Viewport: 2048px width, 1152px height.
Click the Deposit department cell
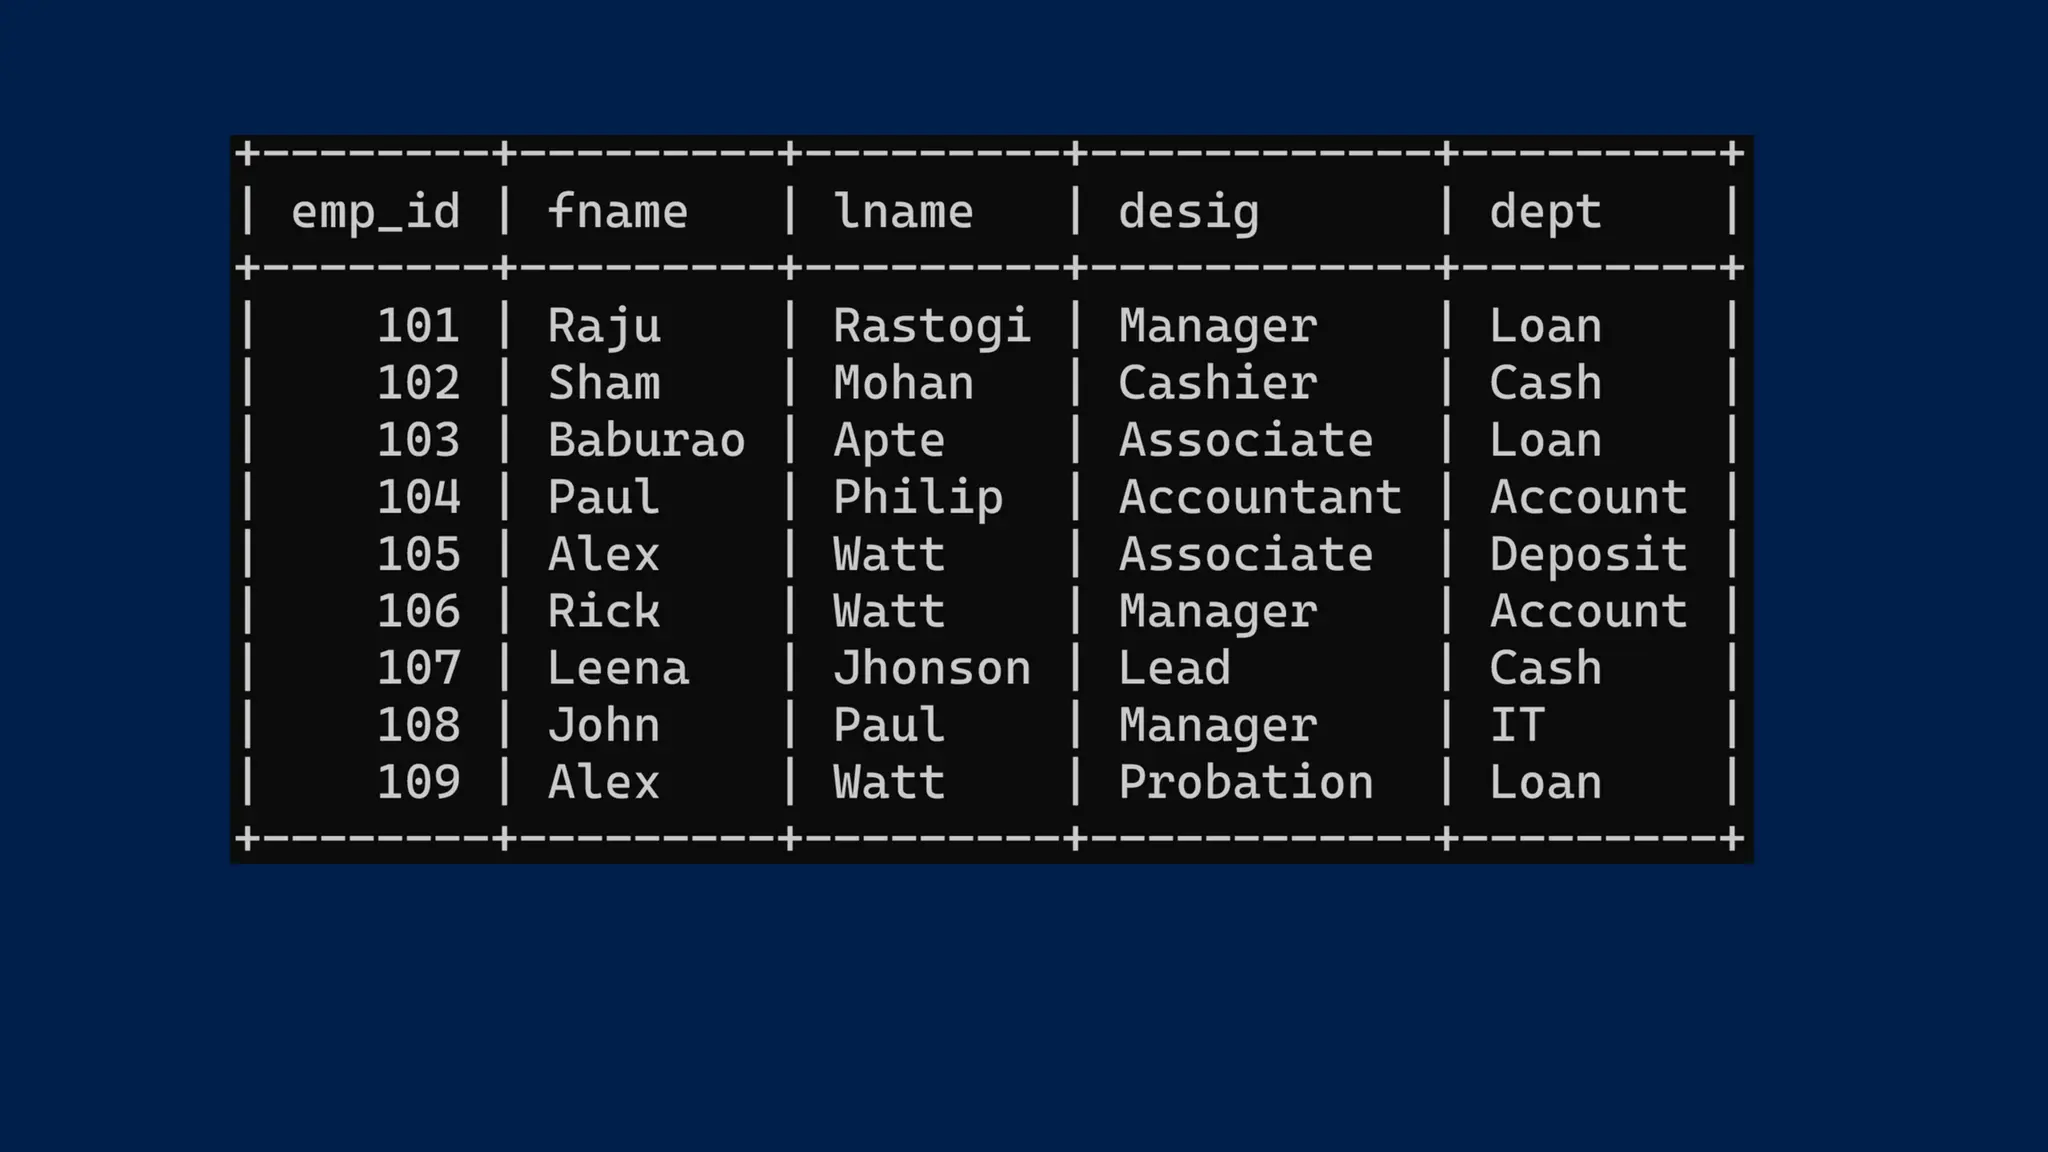(1588, 554)
